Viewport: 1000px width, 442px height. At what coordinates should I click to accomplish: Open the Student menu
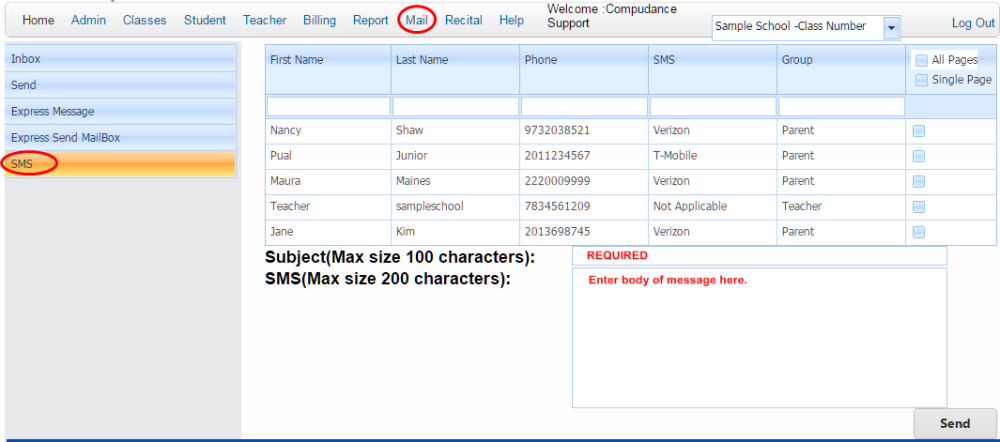click(x=205, y=20)
